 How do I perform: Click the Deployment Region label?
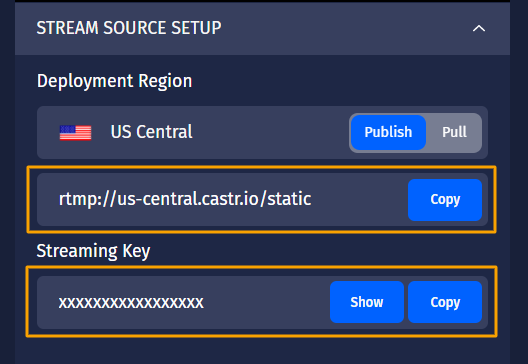coord(114,81)
